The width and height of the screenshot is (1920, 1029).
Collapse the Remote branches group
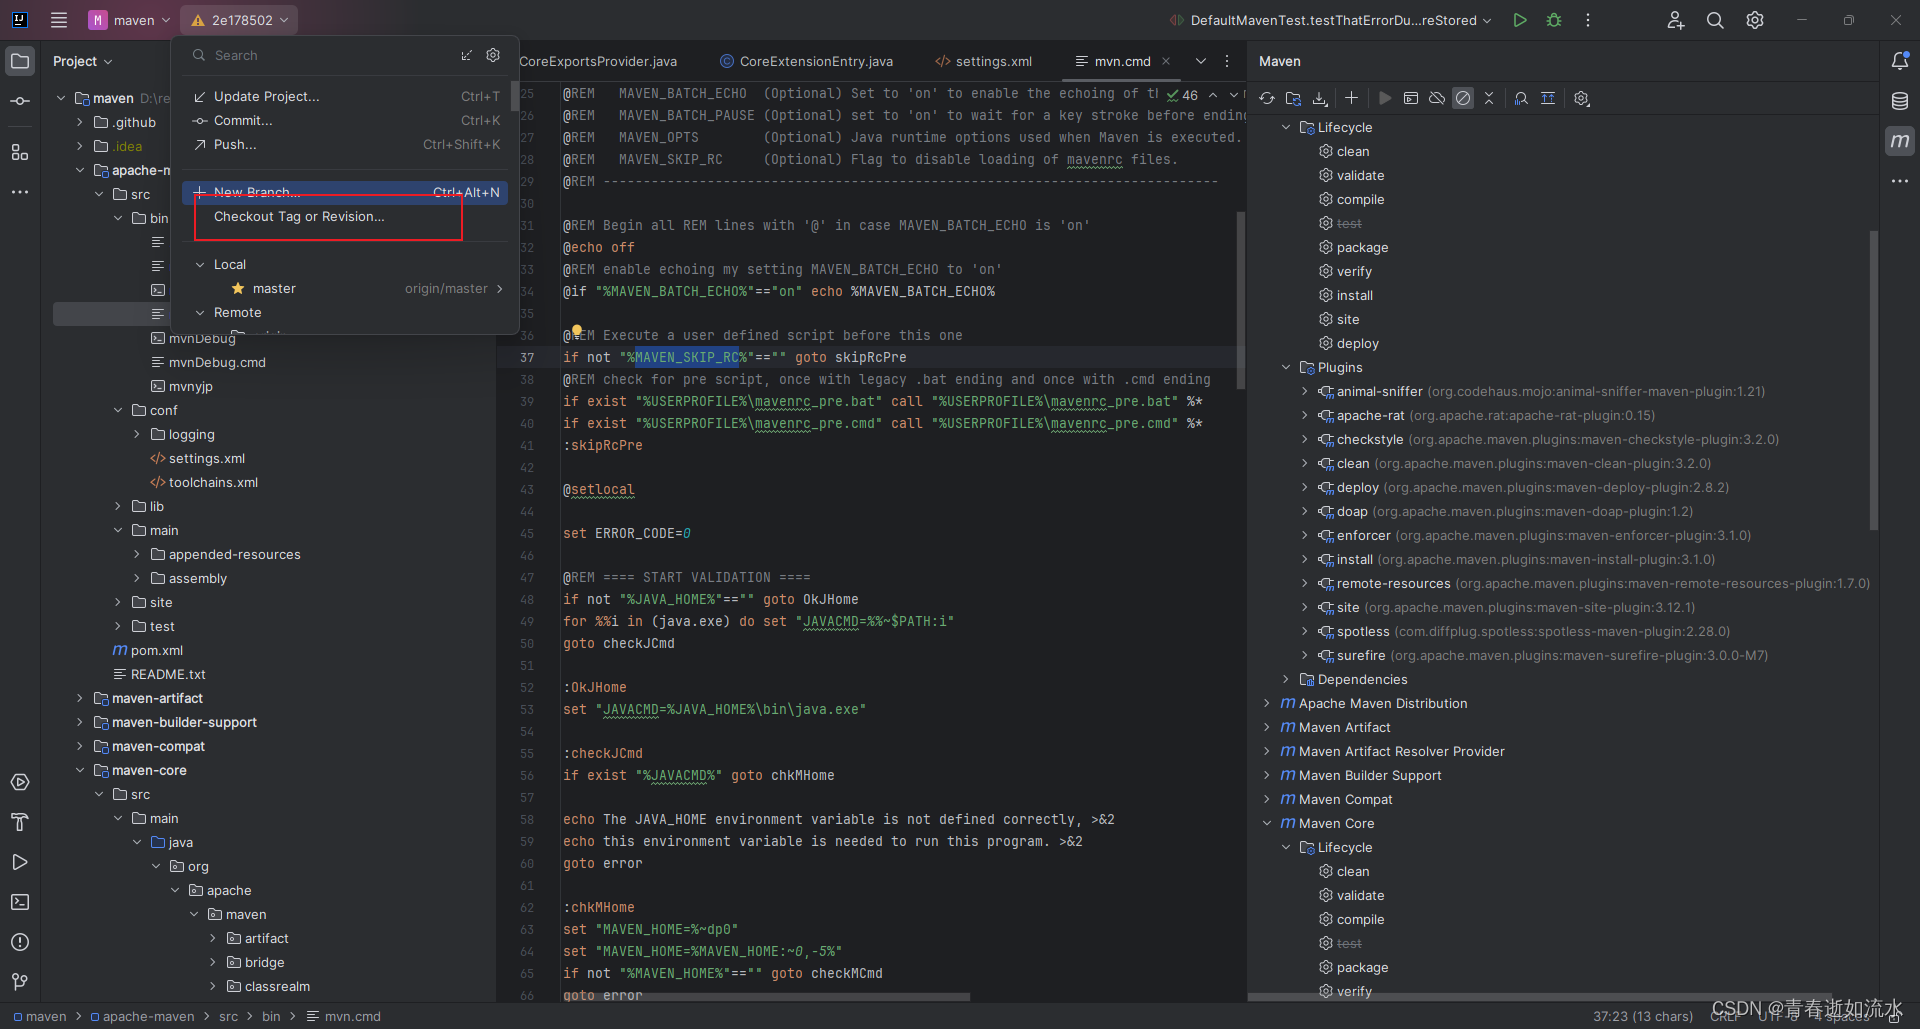click(200, 313)
